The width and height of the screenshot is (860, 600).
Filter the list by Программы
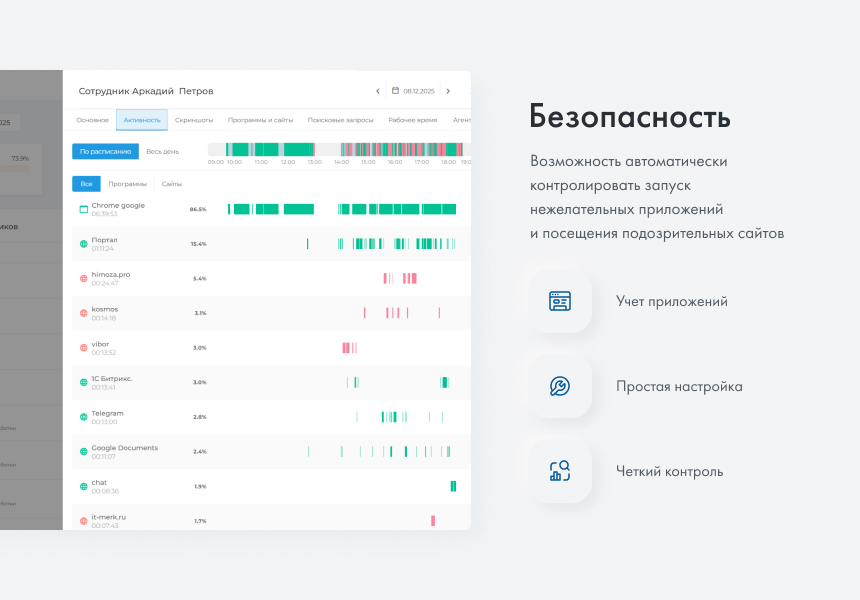[128, 184]
